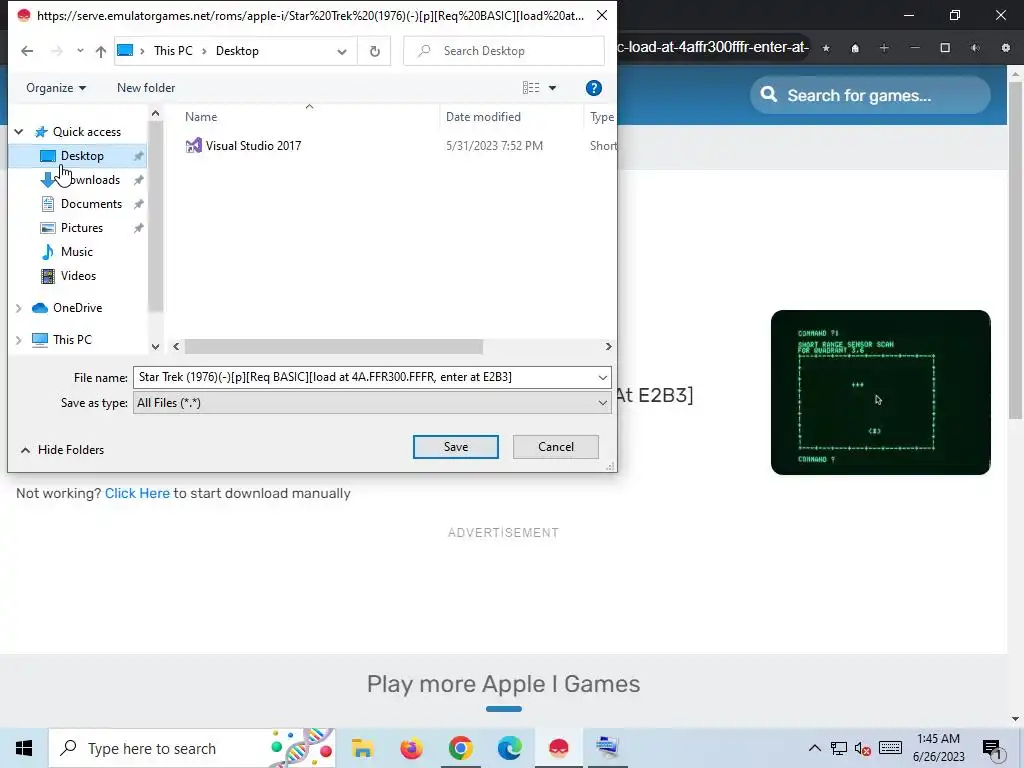The image size is (1024, 768).
Task: Cancel the Save dialog
Action: coord(556,447)
